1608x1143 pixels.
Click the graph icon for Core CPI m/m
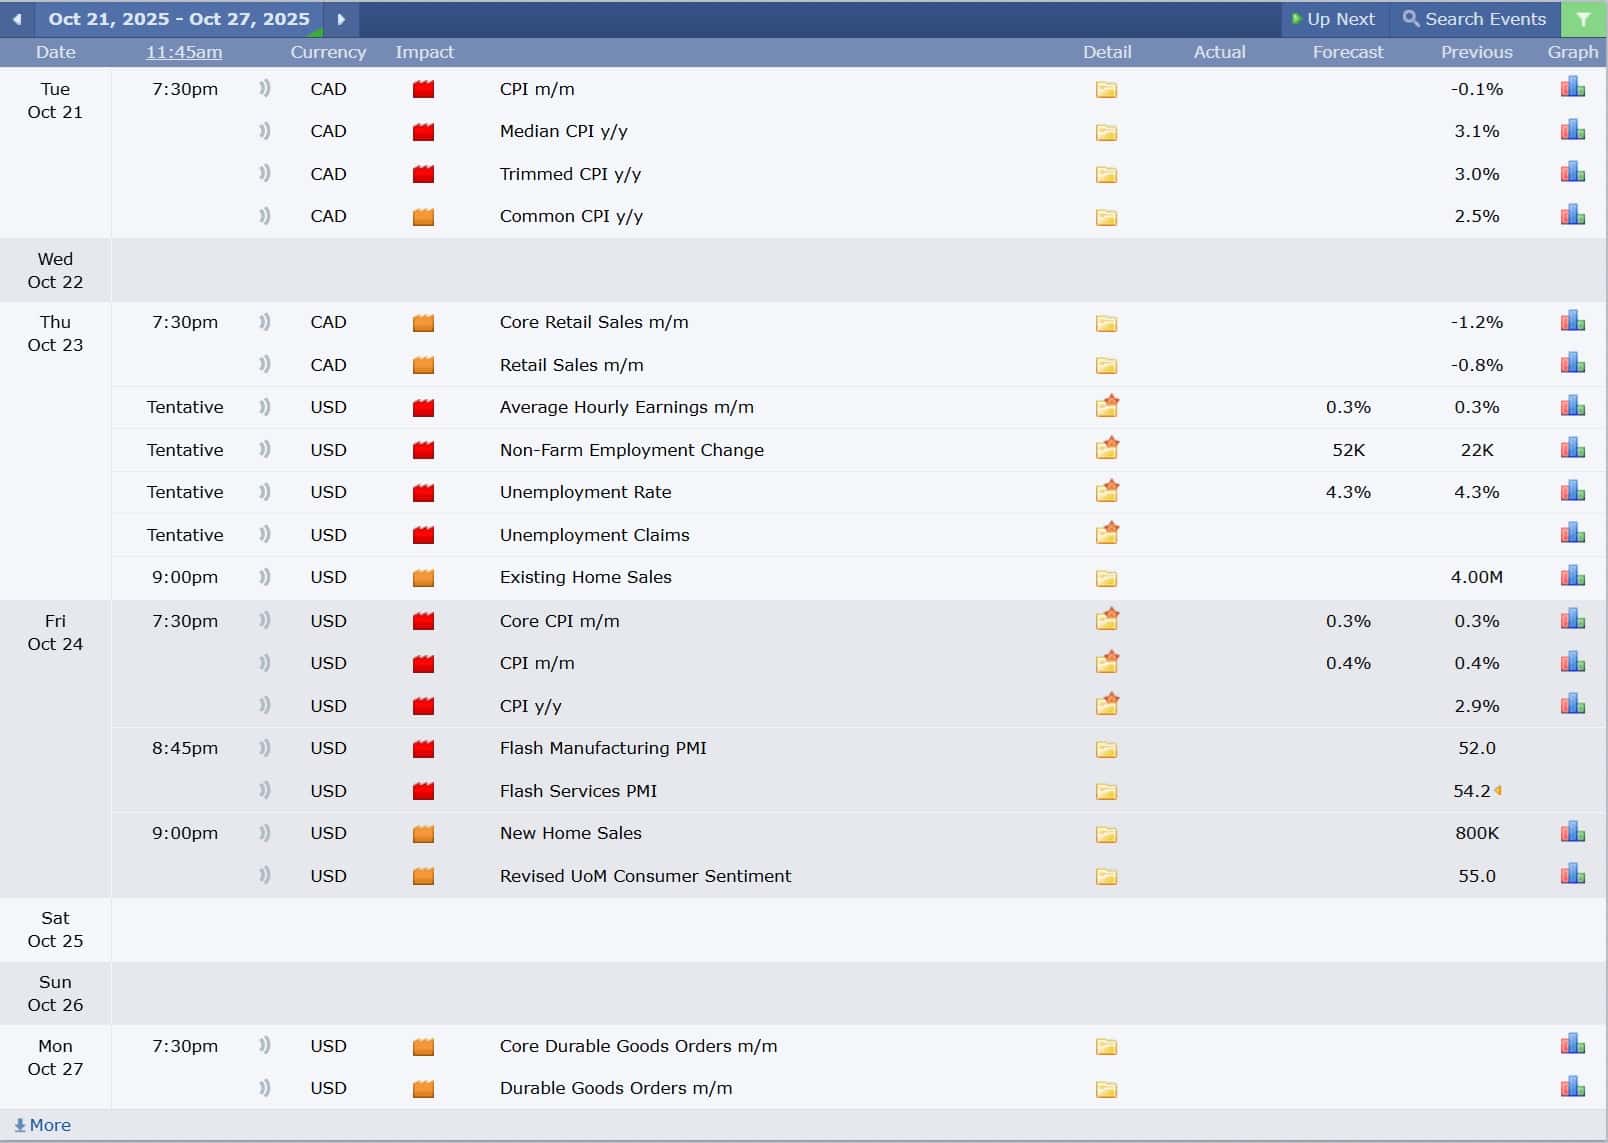(x=1572, y=620)
